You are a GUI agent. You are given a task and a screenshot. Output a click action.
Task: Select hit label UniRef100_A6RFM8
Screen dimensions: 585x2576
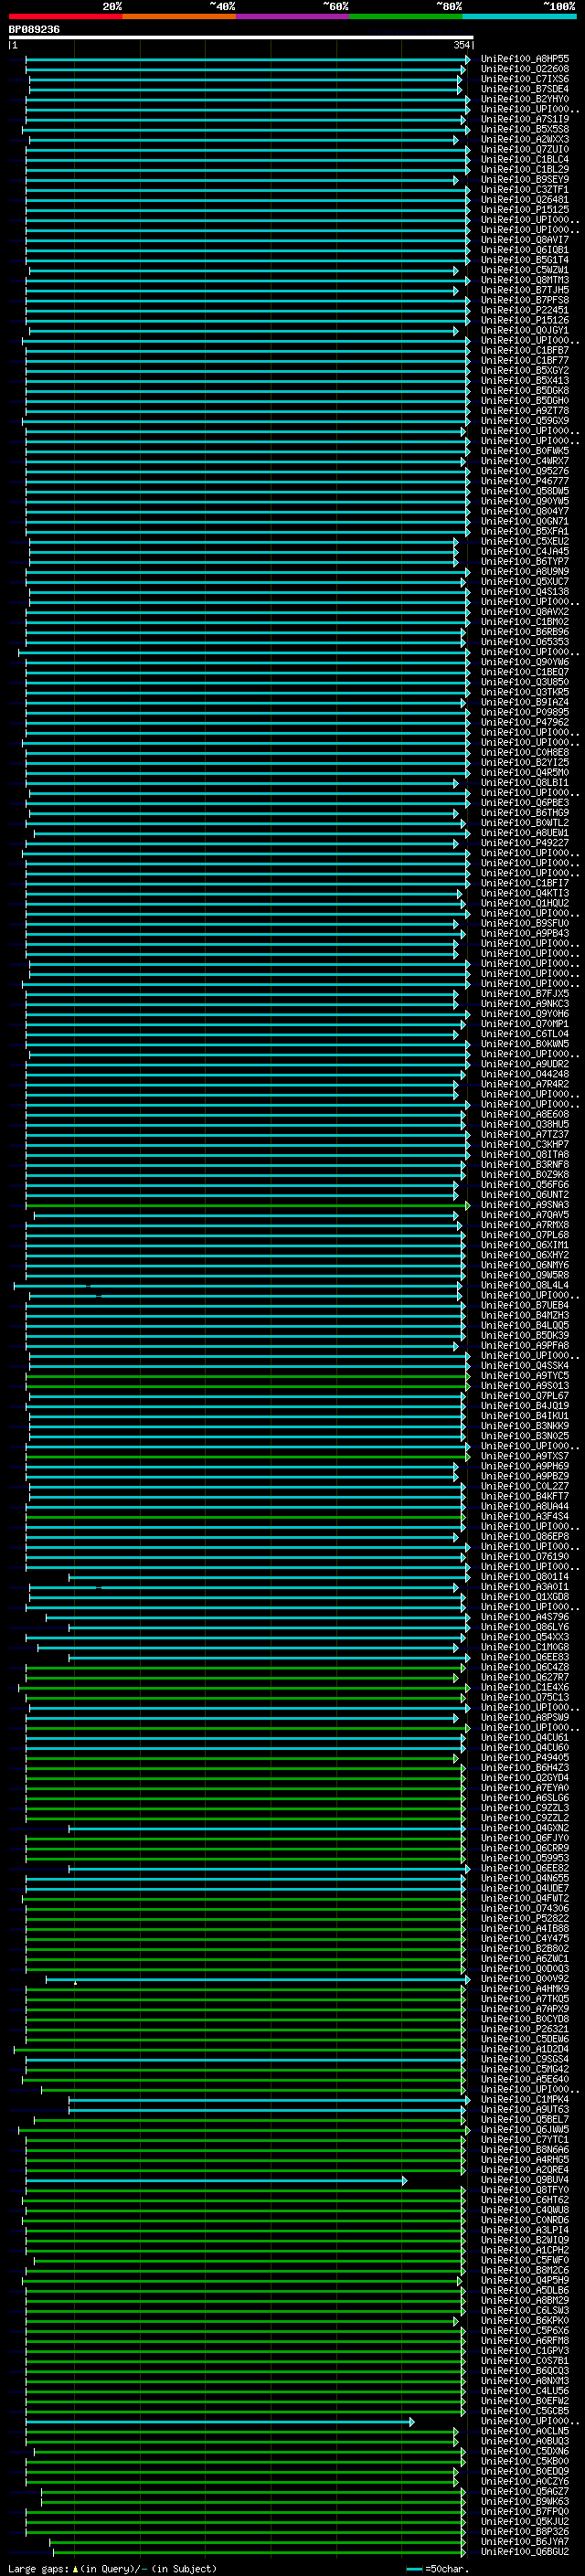point(525,2340)
